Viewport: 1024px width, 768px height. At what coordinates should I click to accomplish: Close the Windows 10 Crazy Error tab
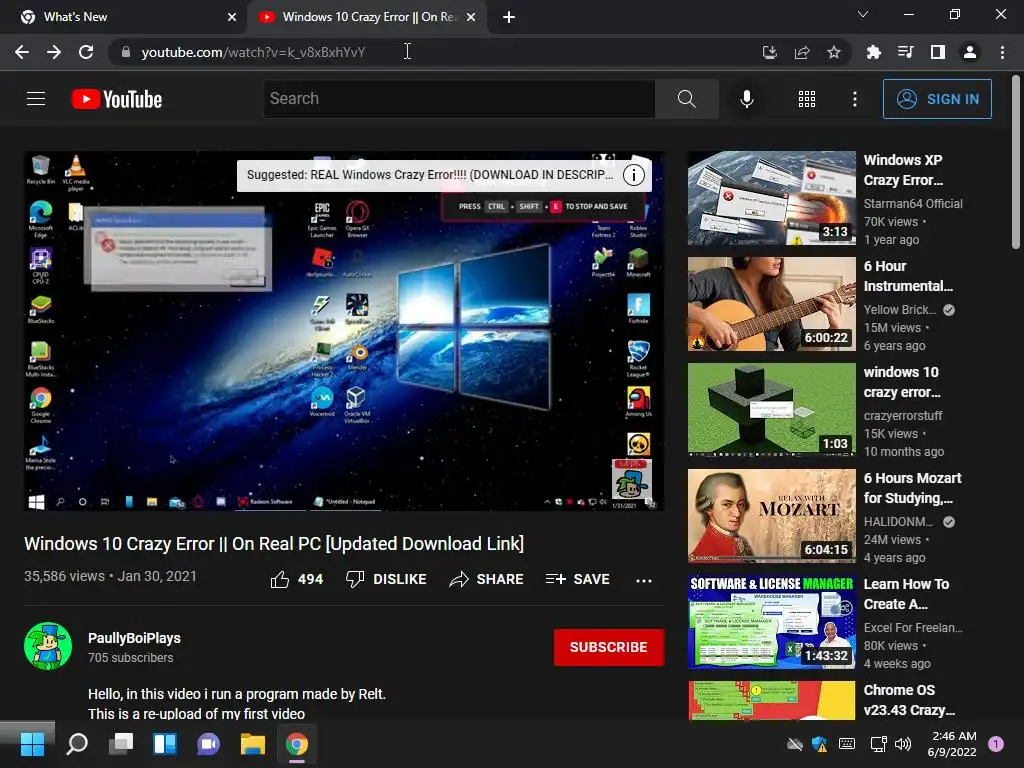tap(471, 17)
